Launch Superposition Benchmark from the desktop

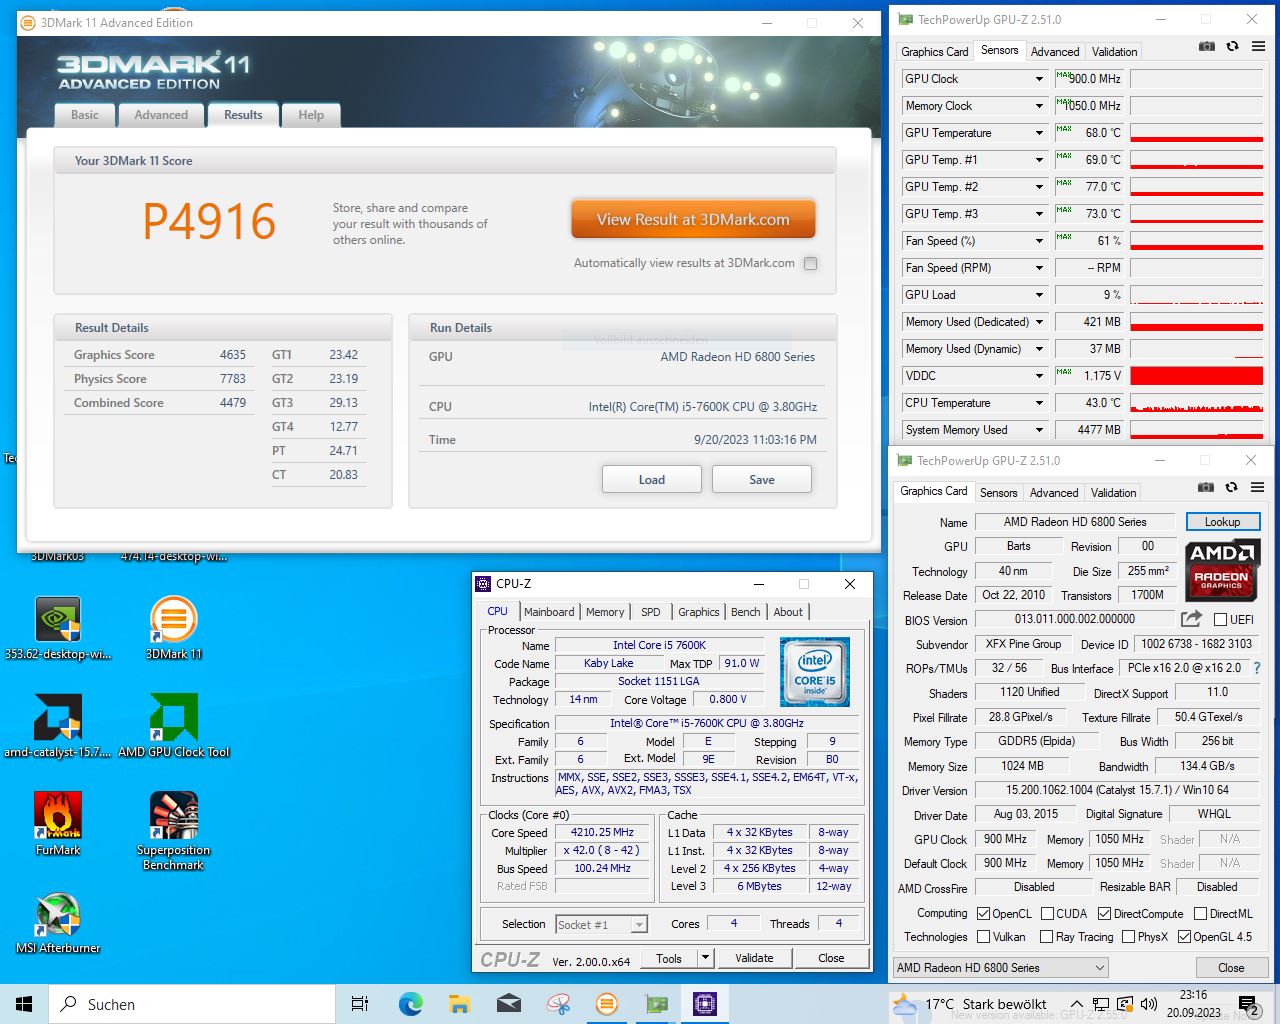pos(172,815)
